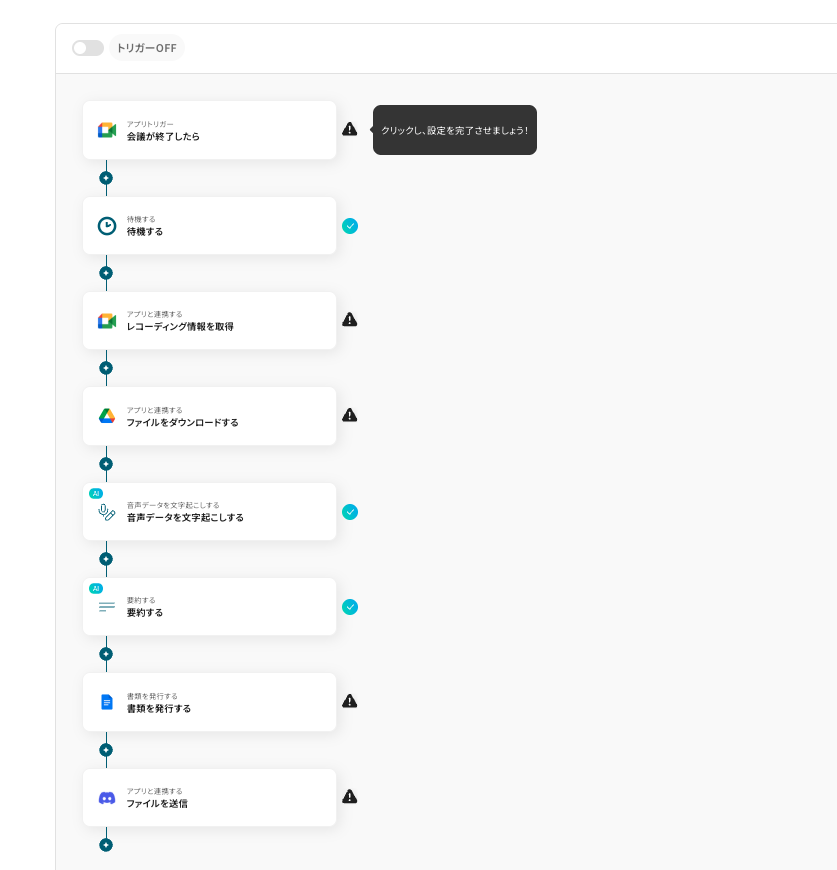Click the トリガーOFF label
The image size is (837, 870).
146,48
